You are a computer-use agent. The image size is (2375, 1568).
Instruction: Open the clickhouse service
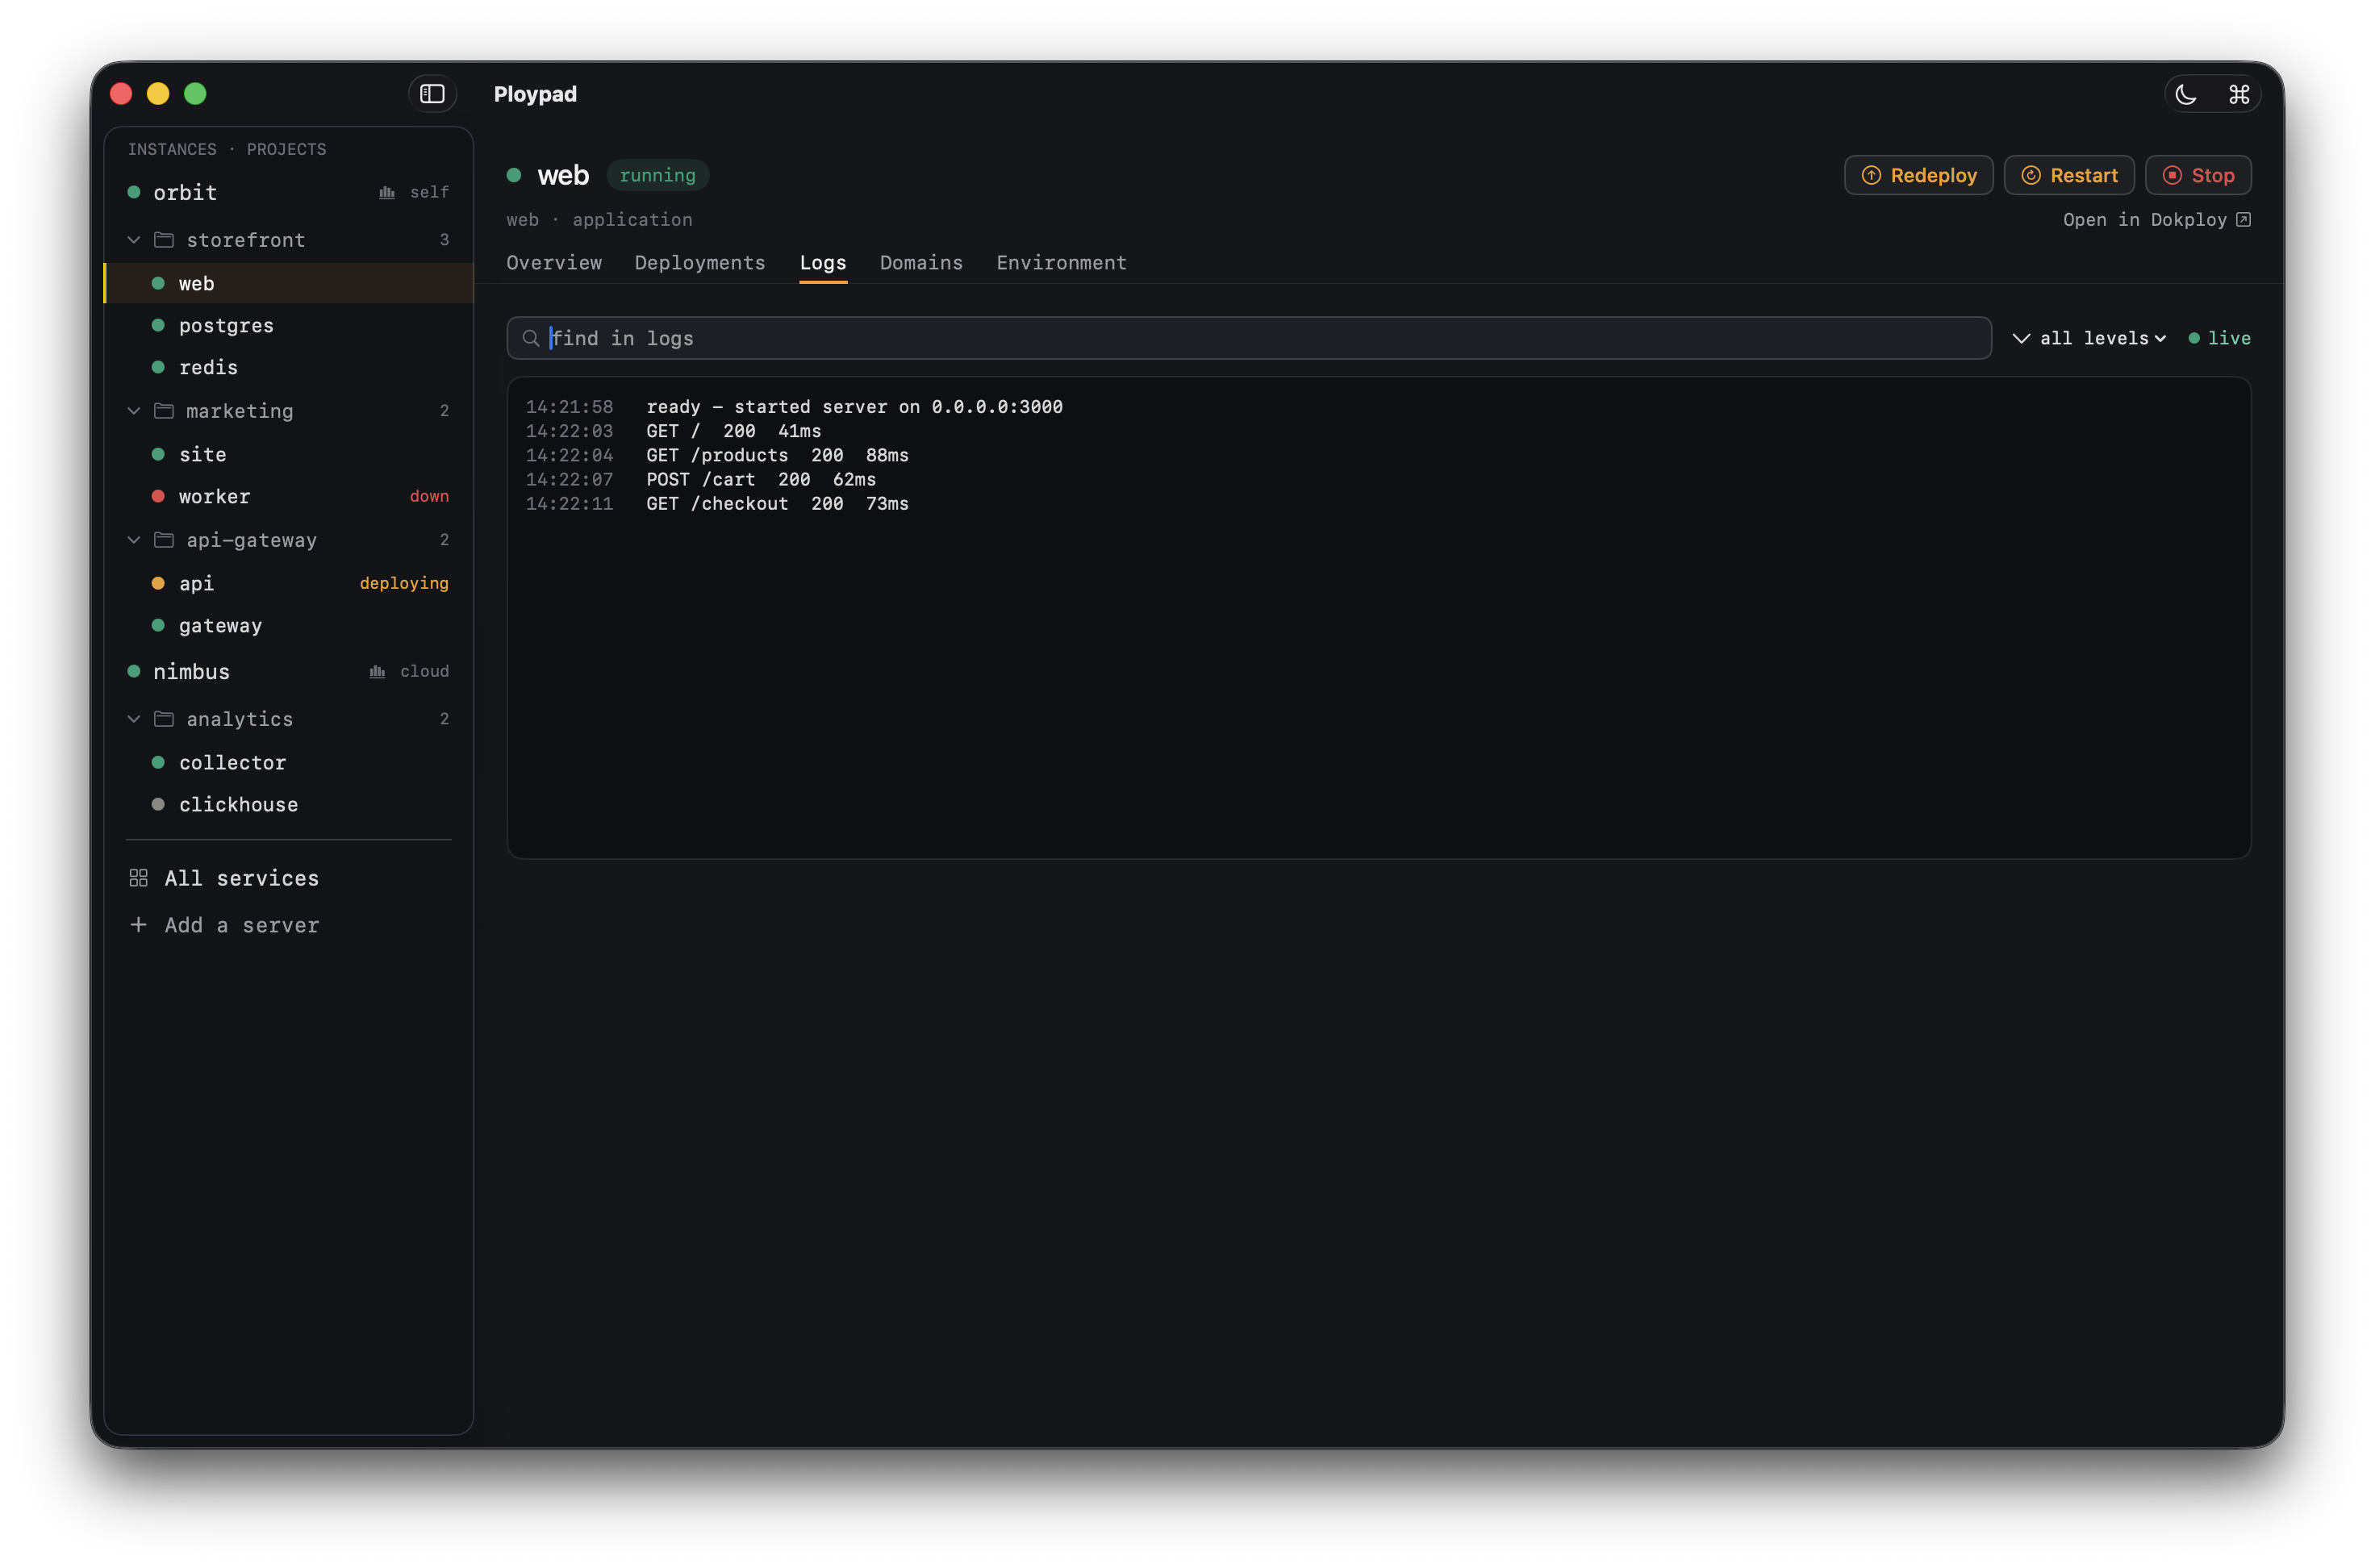(x=288, y=804)
